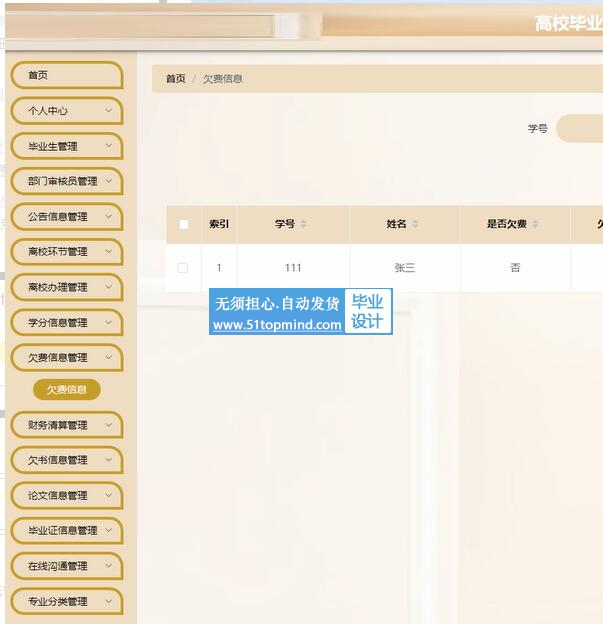Select the 欠费信息 submenu item
The image size is (603, 624).
[x=67, y=390]
